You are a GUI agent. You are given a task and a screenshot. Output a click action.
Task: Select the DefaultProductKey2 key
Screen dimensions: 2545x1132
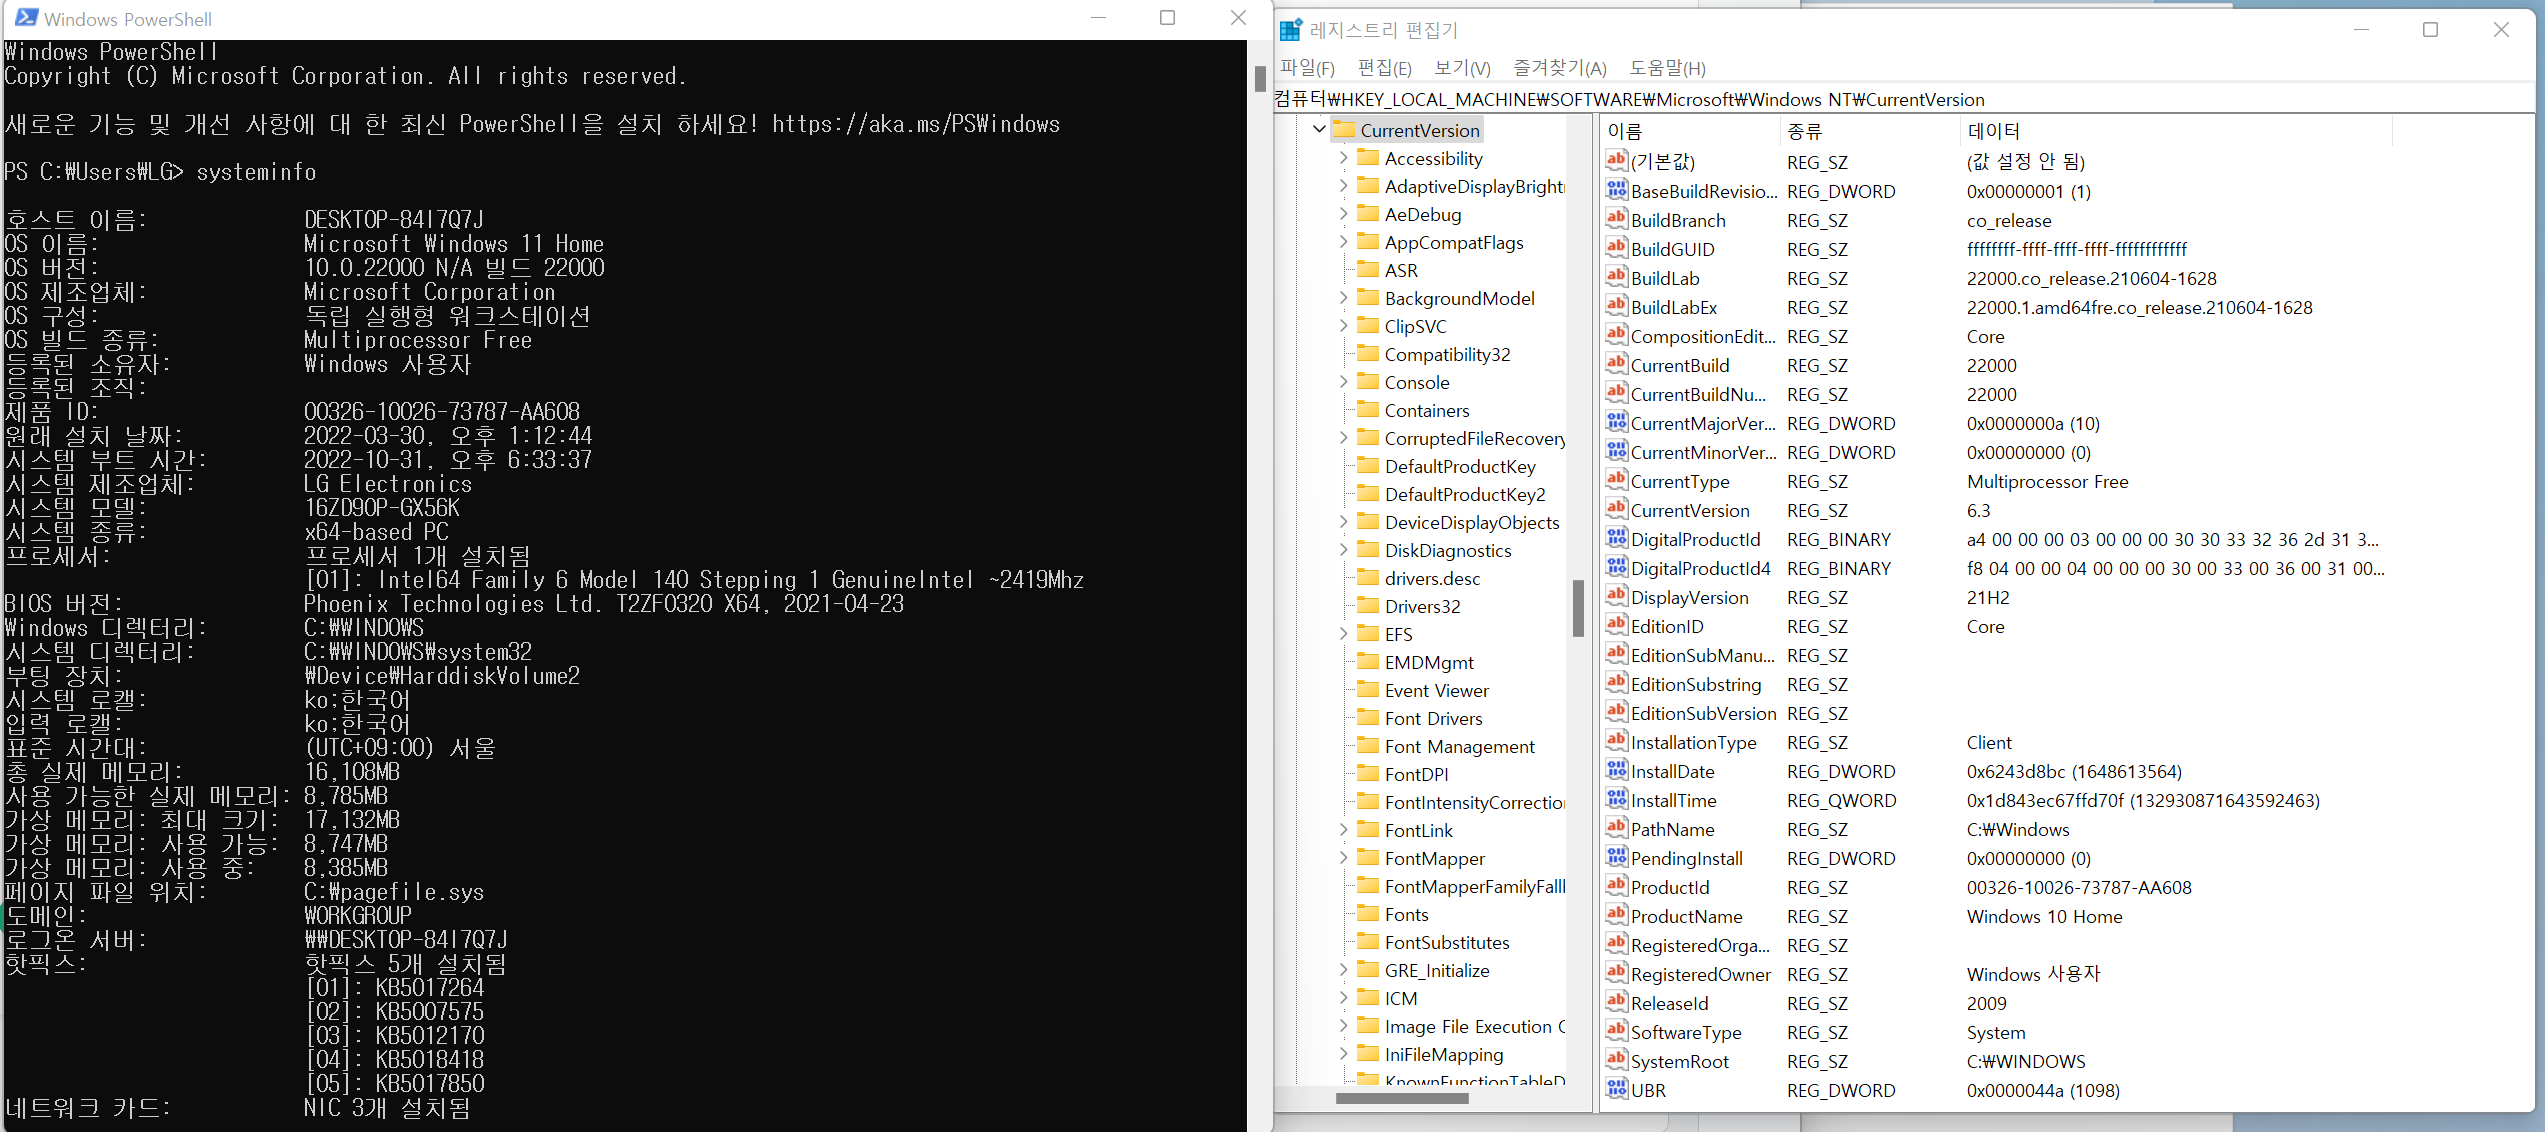click(1464, 494)
